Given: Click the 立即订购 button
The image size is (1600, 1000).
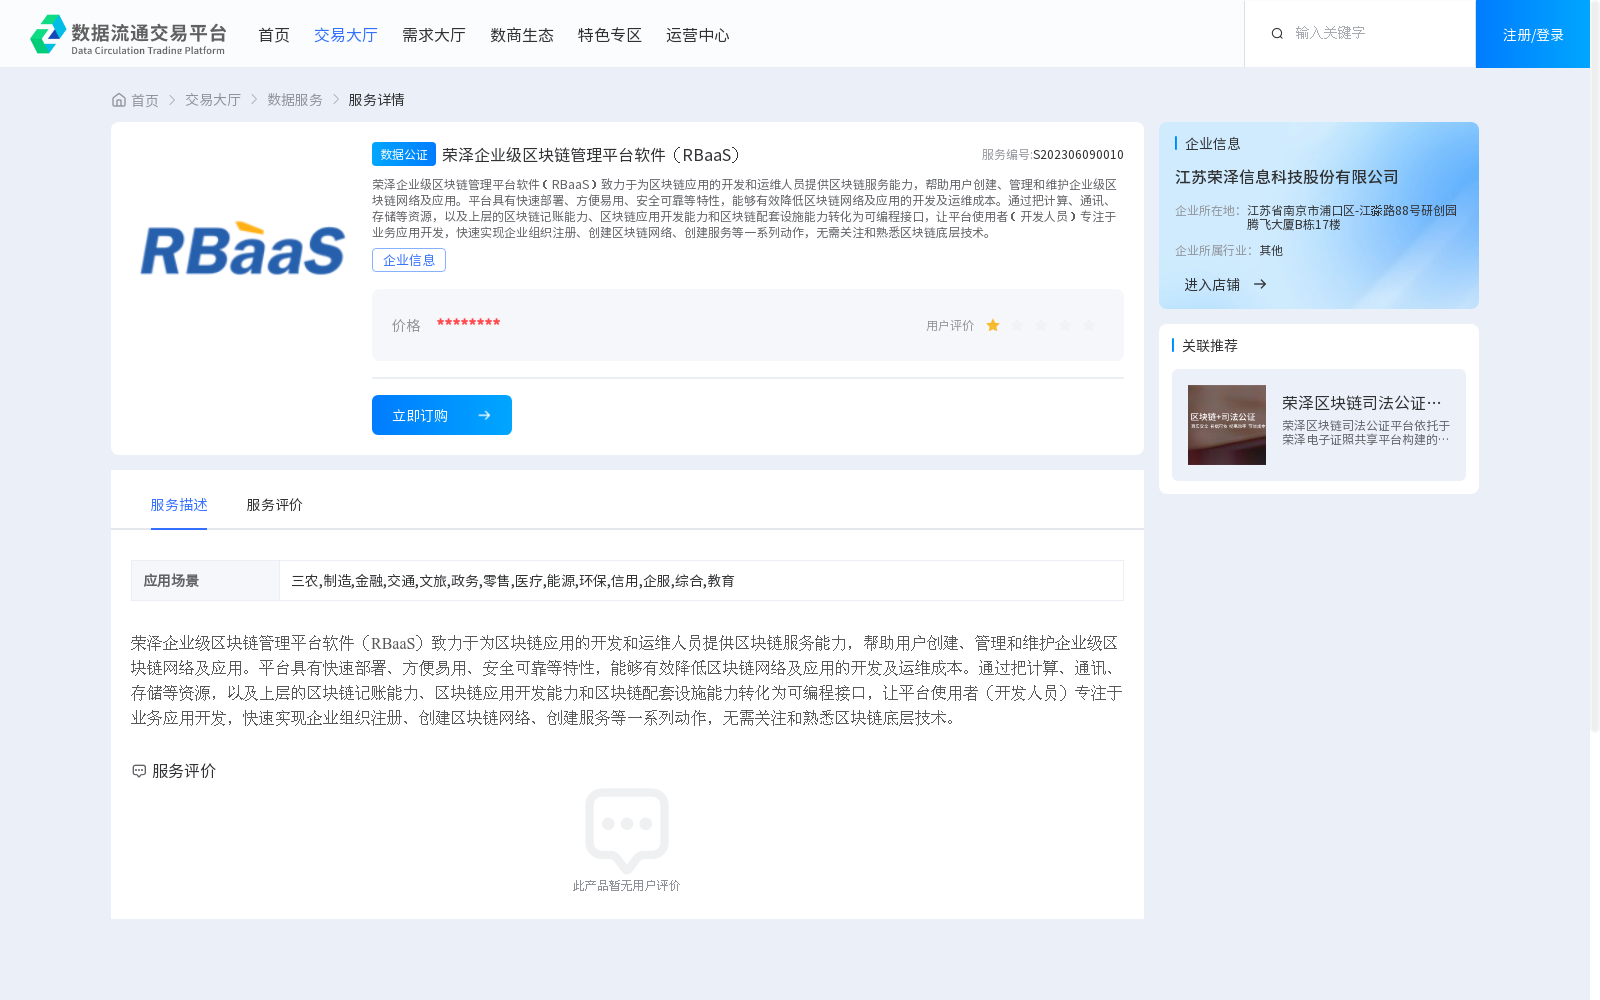Looking at the screenshot, I should point(442,415).
